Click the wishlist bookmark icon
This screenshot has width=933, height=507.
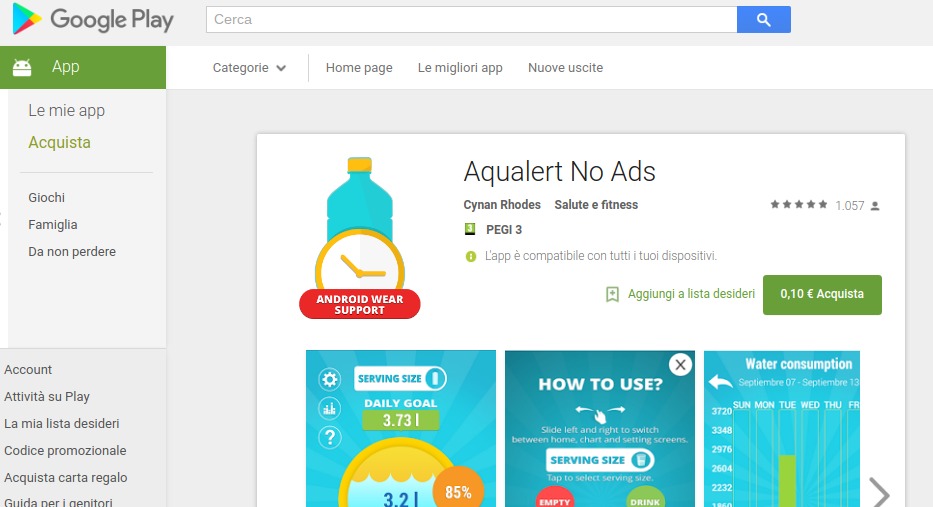(612, 294)
